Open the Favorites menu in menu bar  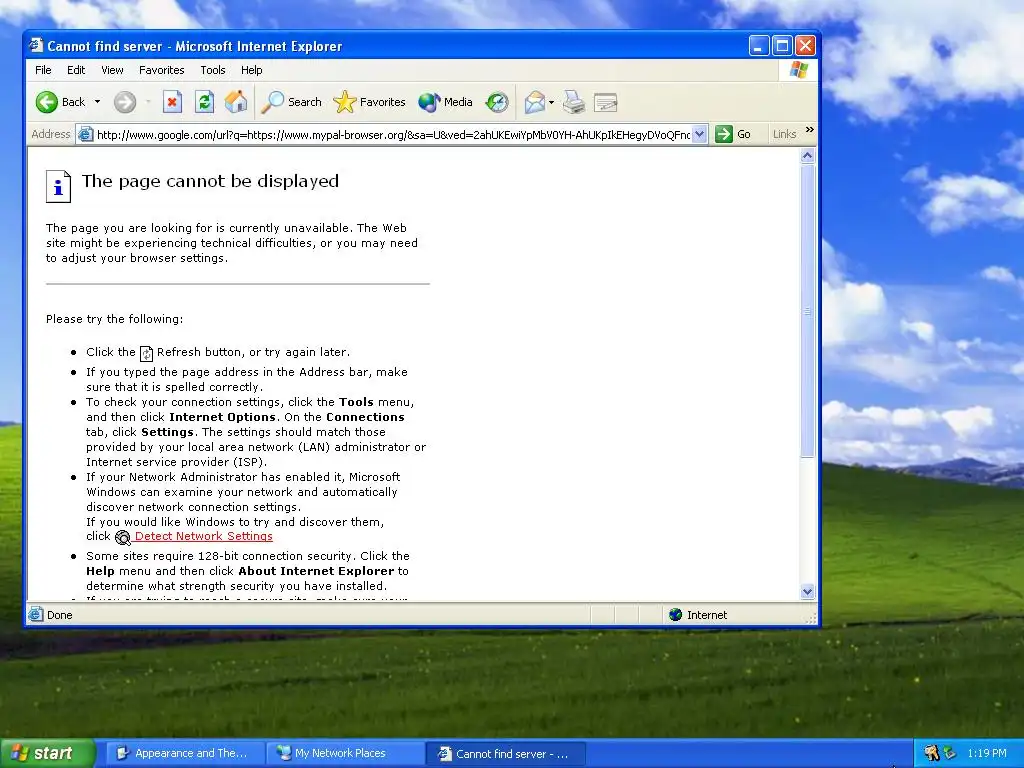coord(161,70)
